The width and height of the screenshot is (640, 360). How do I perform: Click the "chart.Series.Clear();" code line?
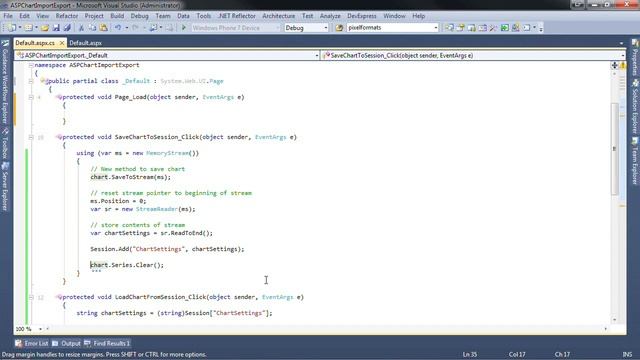coord(127,265)
